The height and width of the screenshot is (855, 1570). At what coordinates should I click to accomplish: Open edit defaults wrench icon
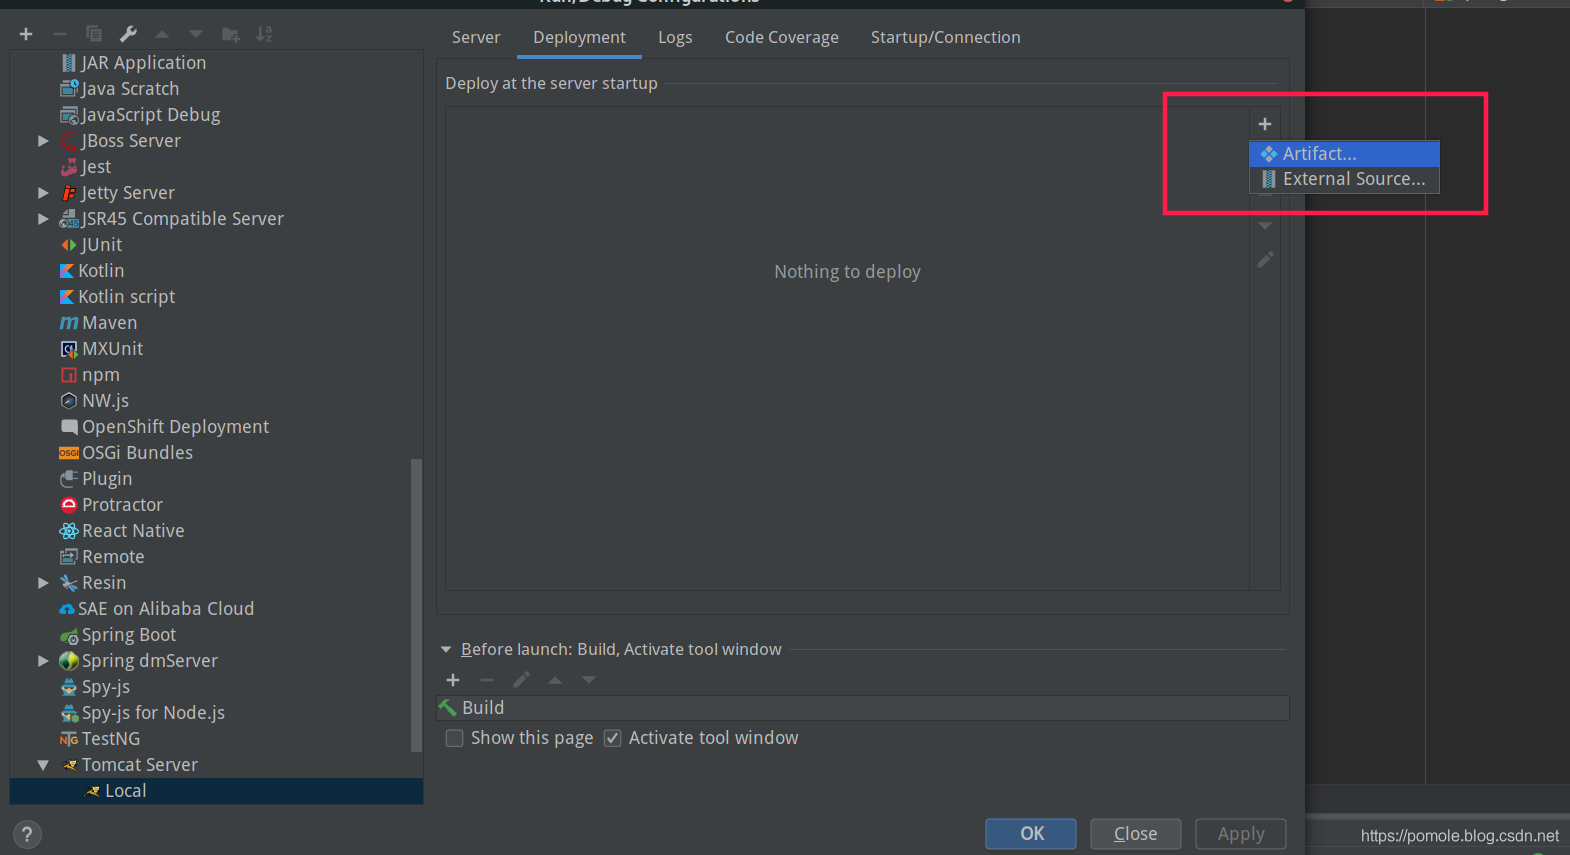pyautogui.click(x=128, y=34)
